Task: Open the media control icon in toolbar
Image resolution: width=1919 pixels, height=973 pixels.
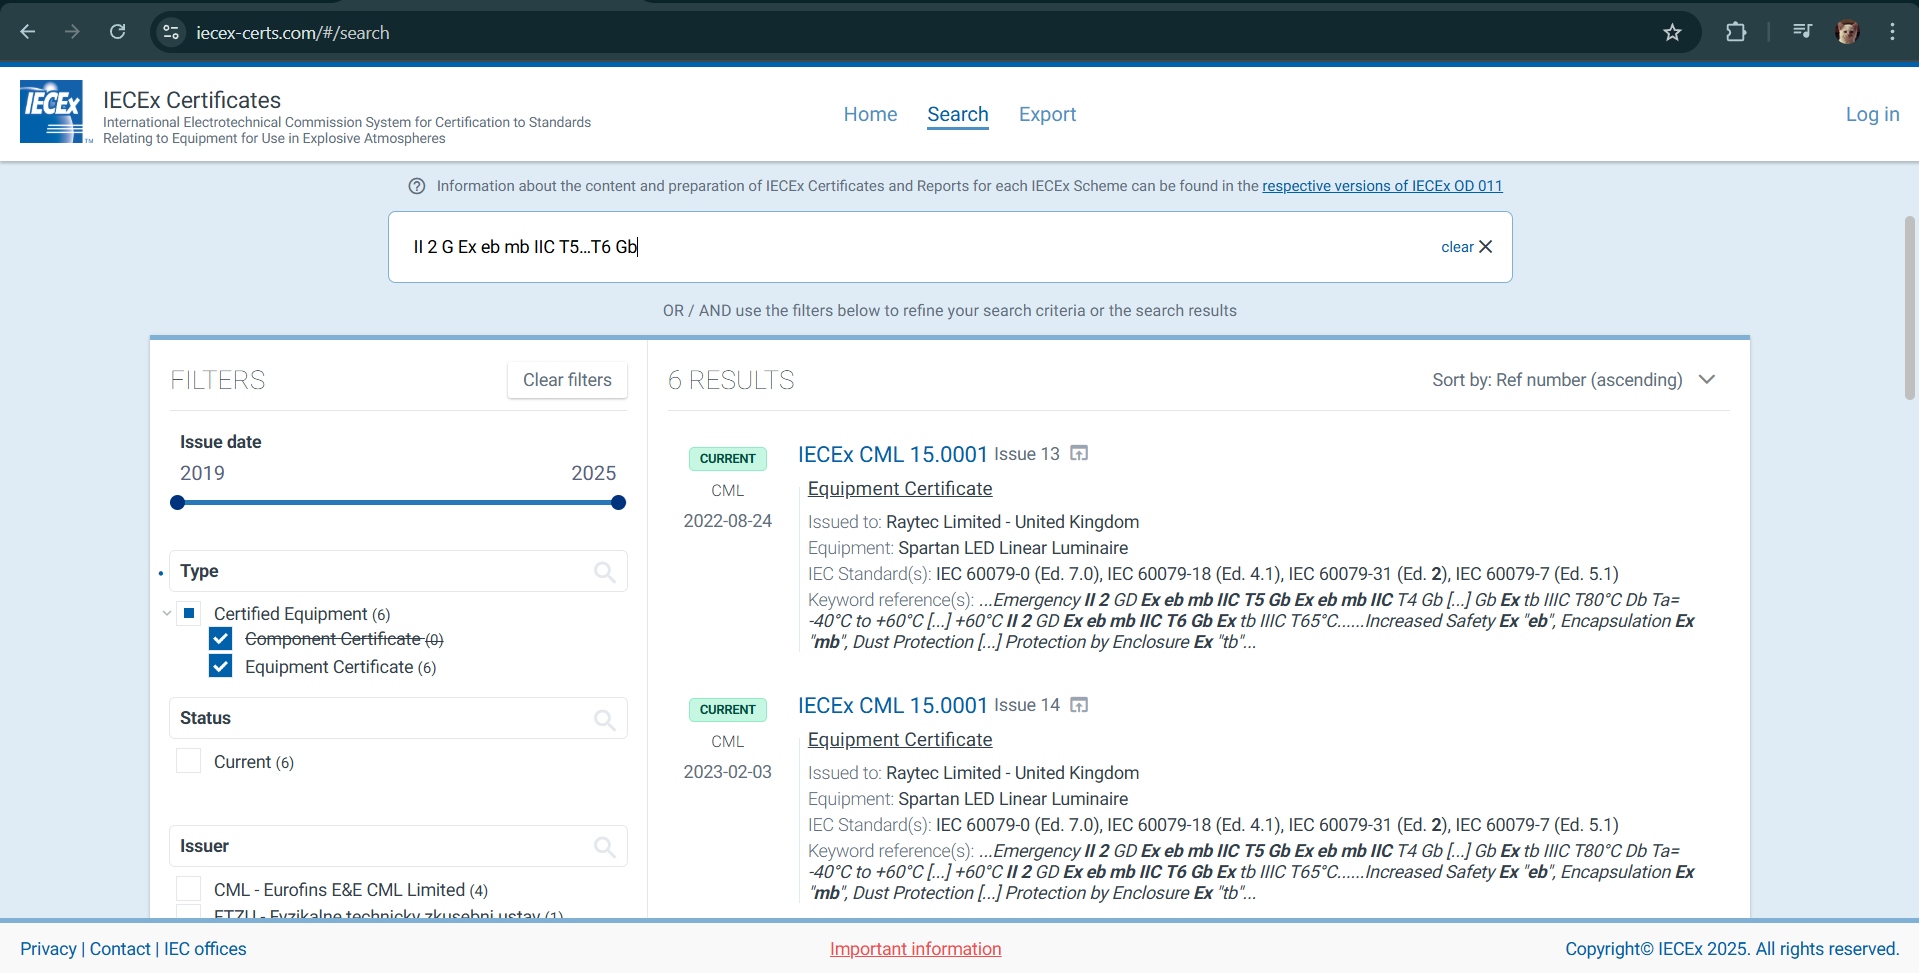Action: coord(1802,32)
